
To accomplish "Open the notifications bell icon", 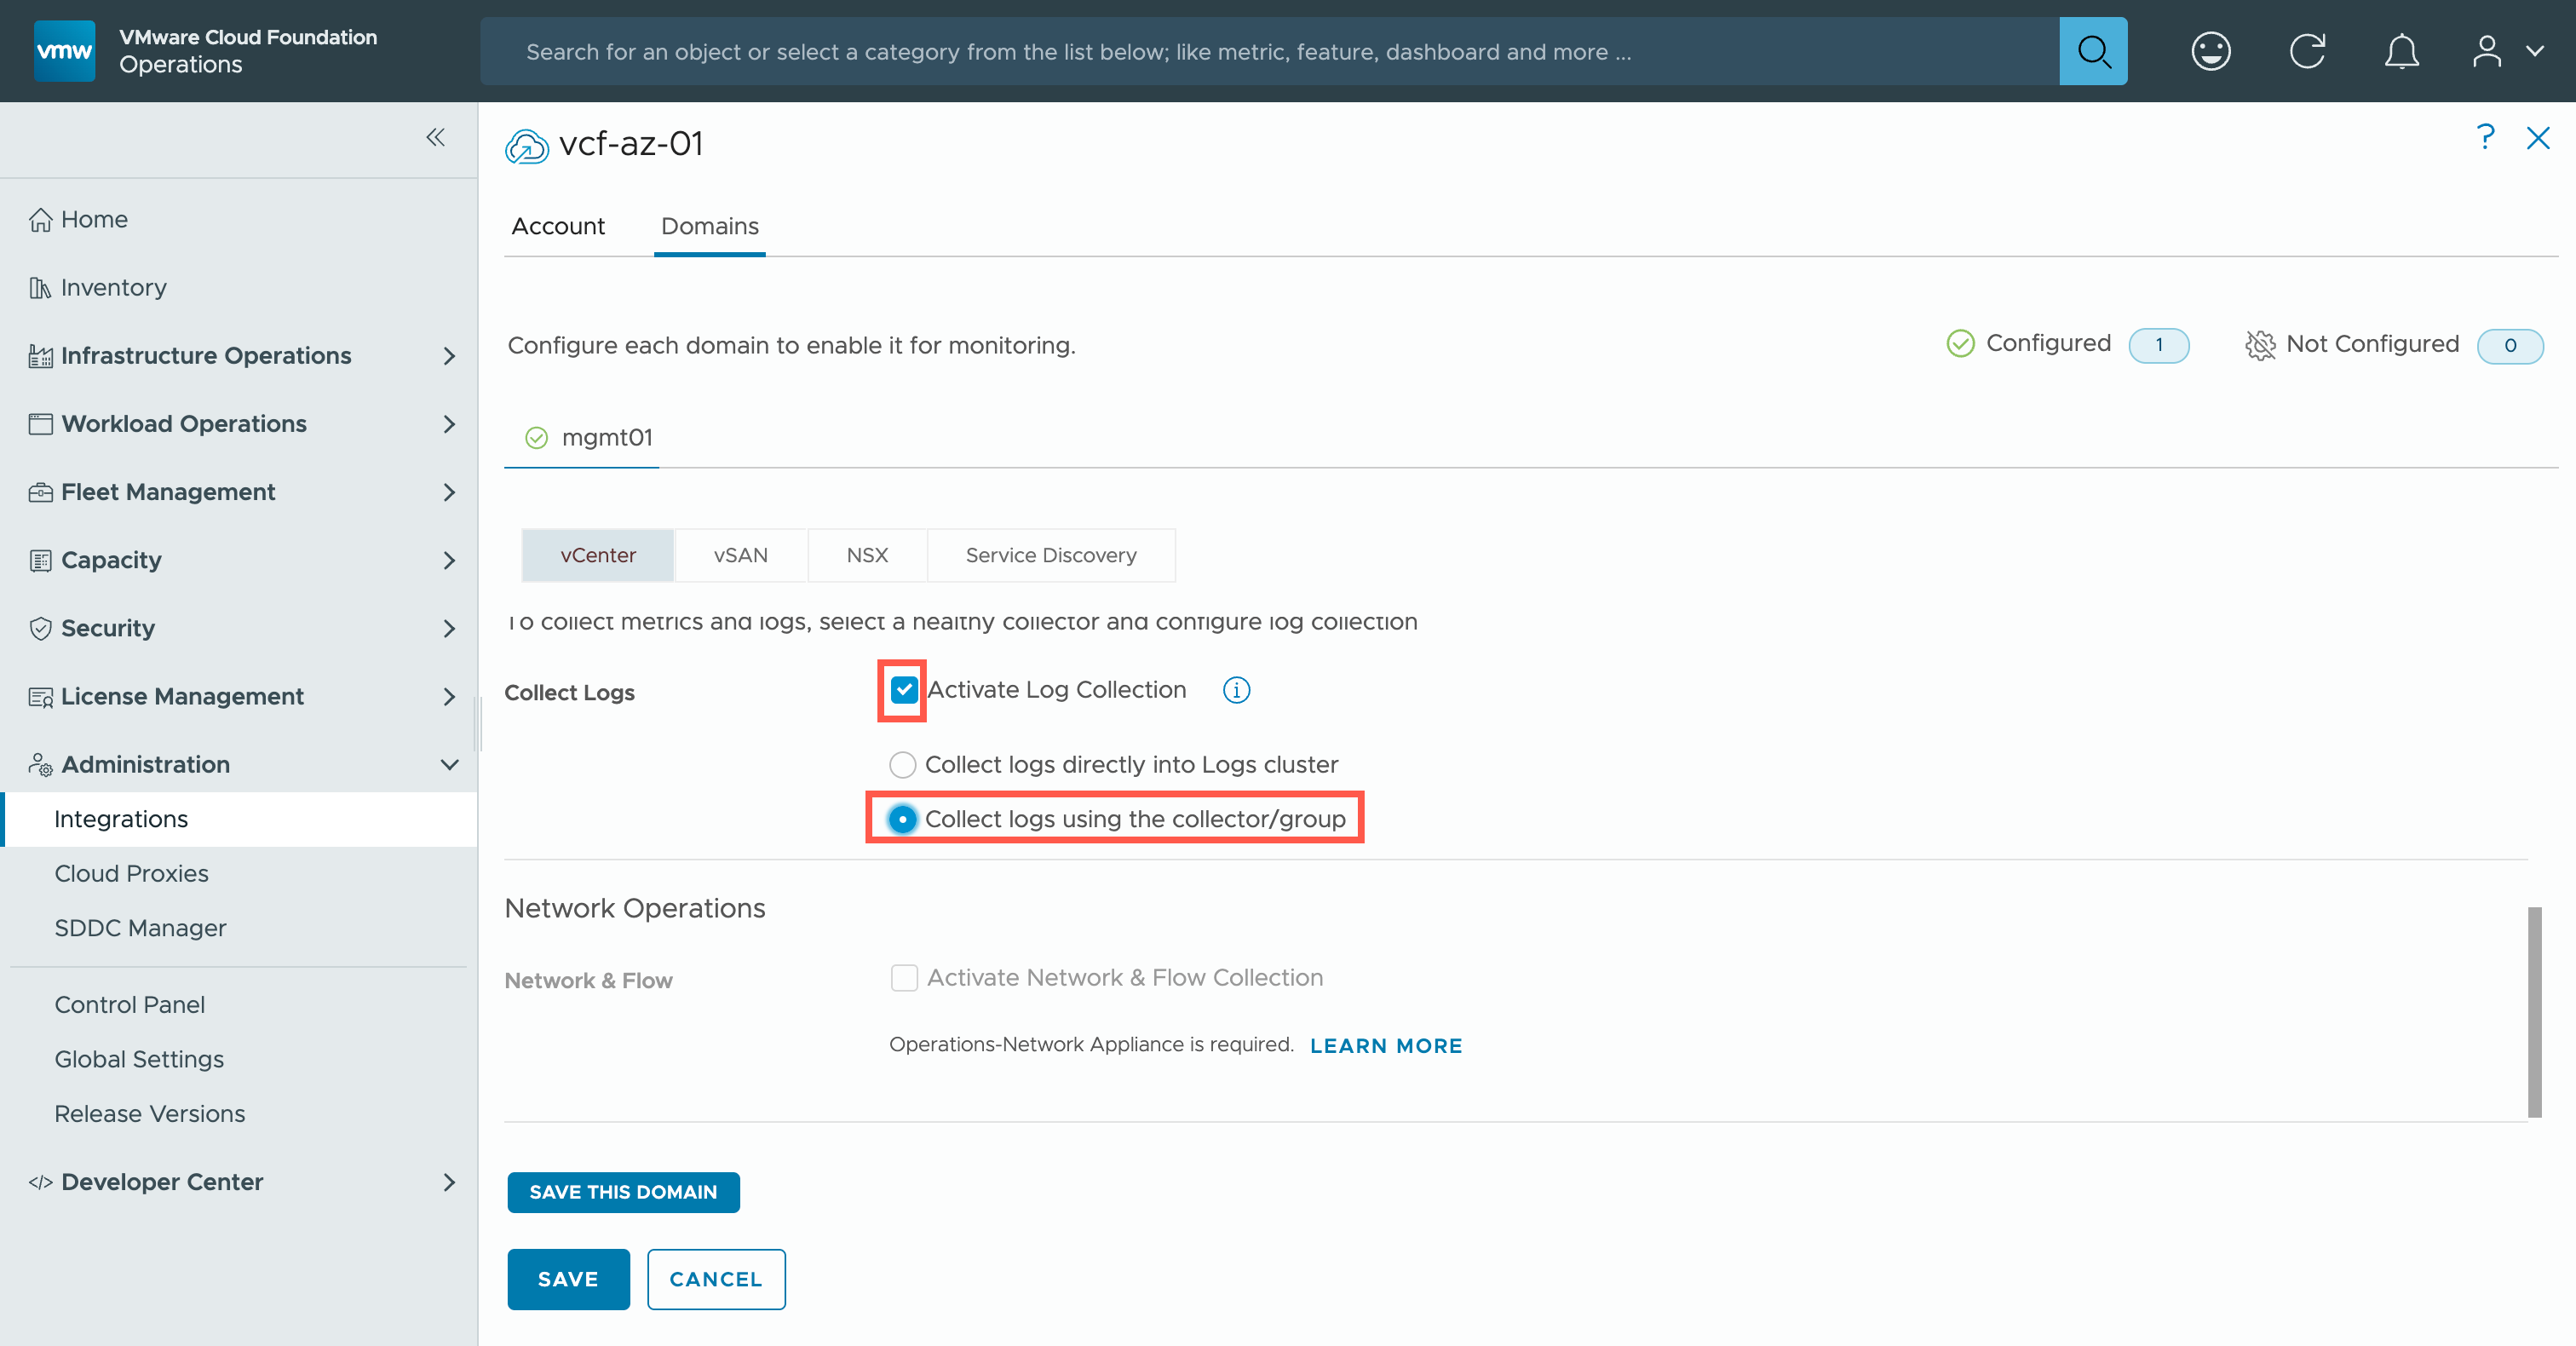I will tap(2401, 51).
